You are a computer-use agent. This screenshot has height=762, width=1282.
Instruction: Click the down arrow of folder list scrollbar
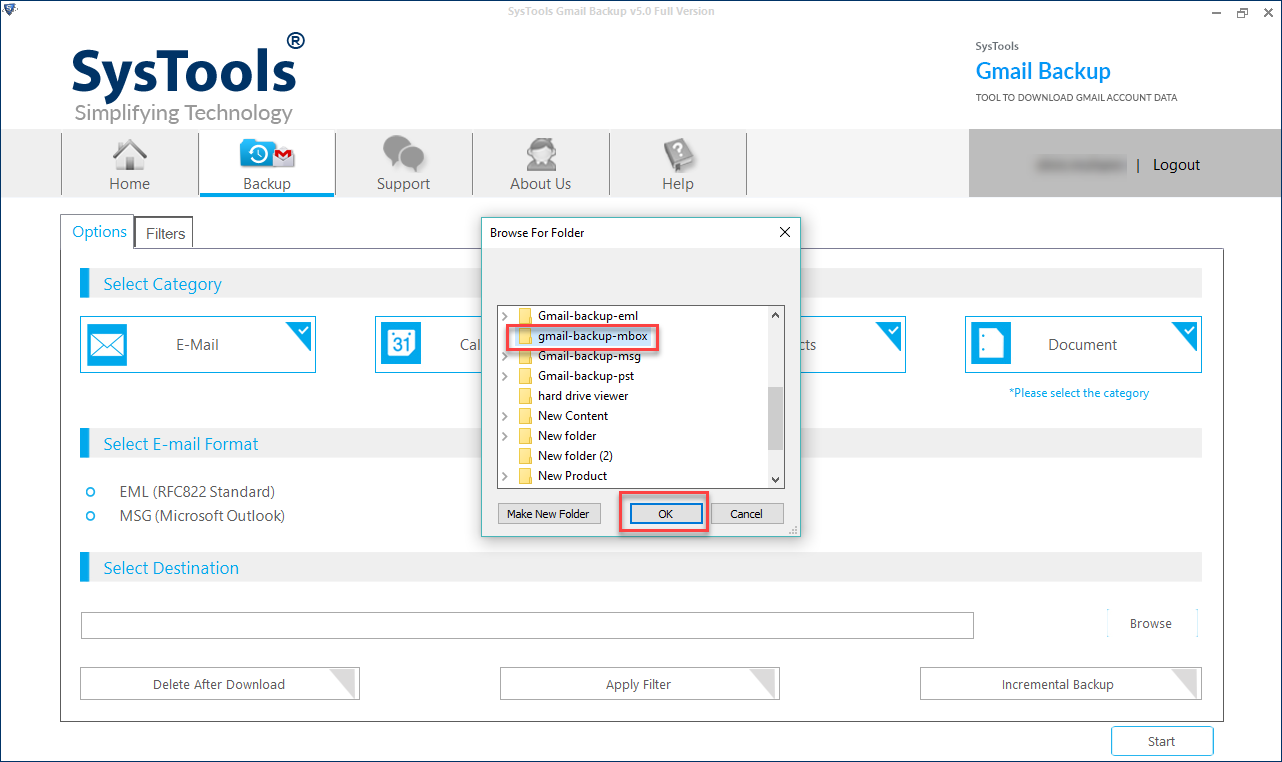tap(776, 479)
